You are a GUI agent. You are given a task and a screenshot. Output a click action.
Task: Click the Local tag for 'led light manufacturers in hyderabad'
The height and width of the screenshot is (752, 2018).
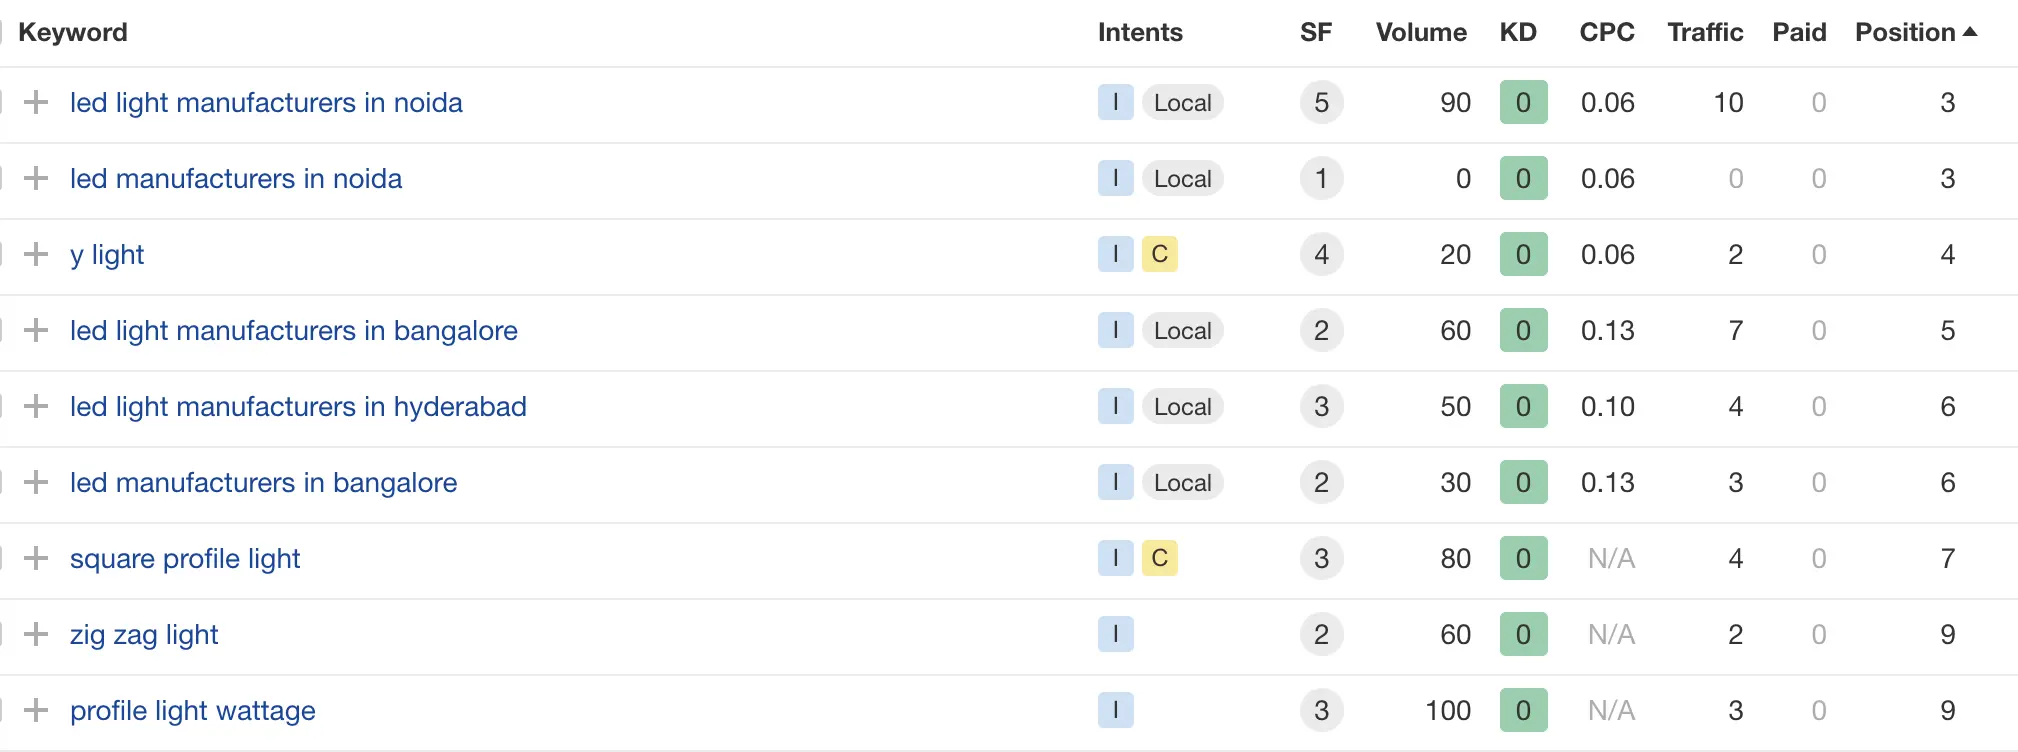tap(1182, 407)
